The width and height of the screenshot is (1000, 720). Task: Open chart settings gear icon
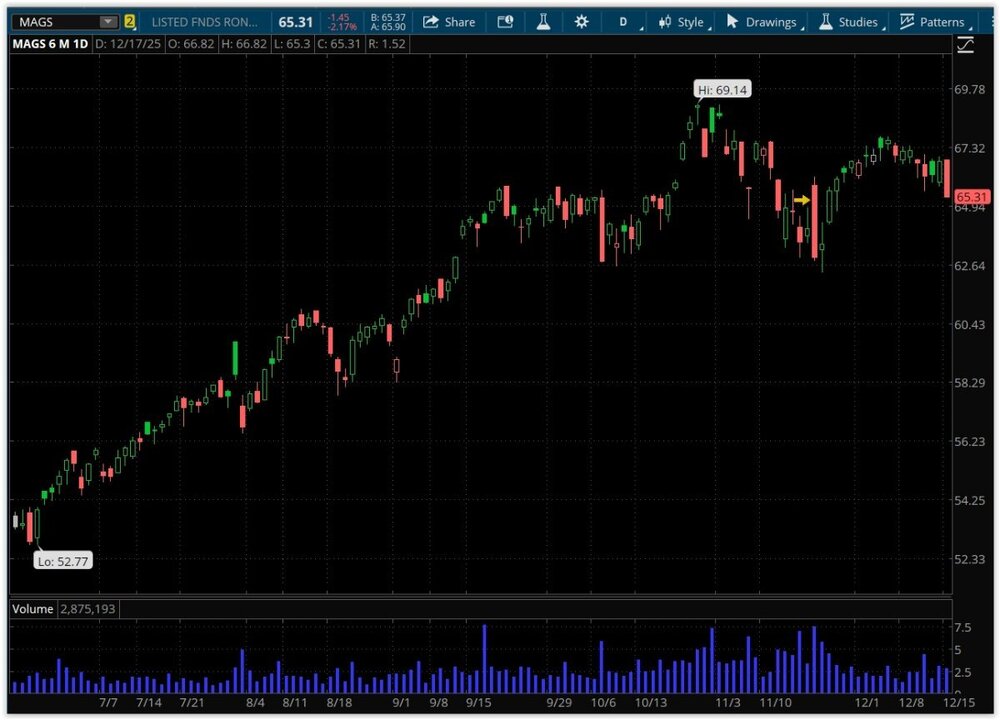pos(581,22)
